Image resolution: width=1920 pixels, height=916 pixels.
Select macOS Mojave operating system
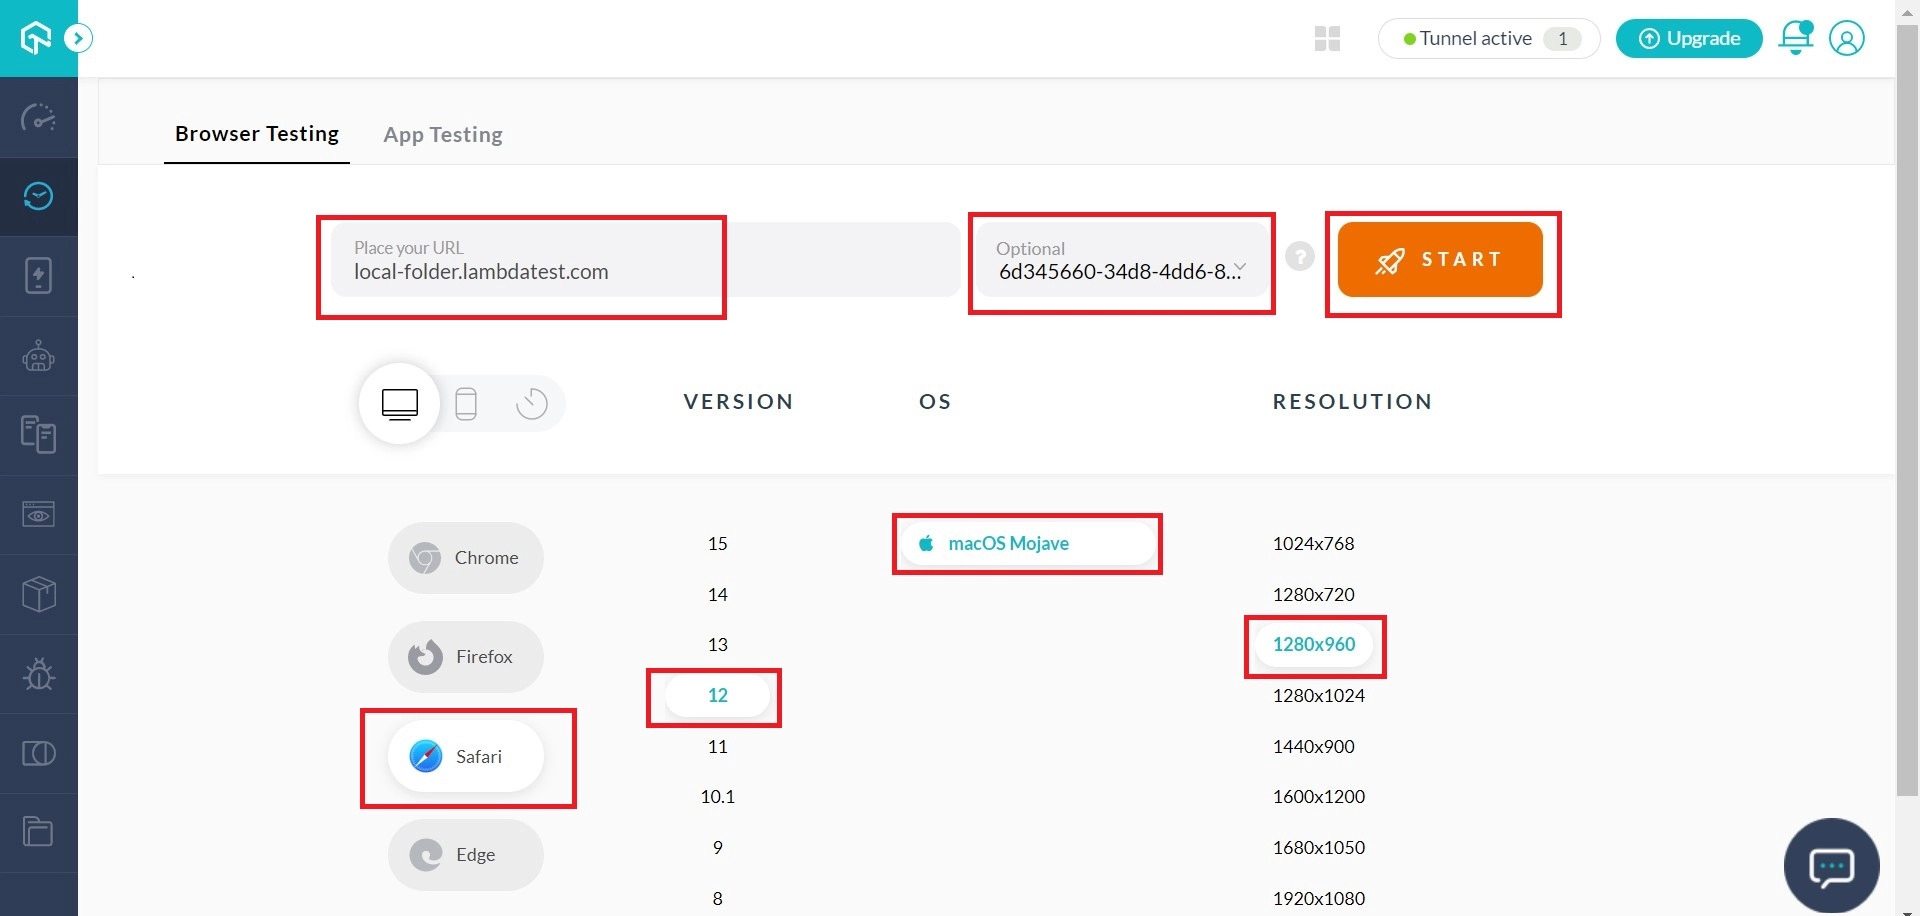1027,544
